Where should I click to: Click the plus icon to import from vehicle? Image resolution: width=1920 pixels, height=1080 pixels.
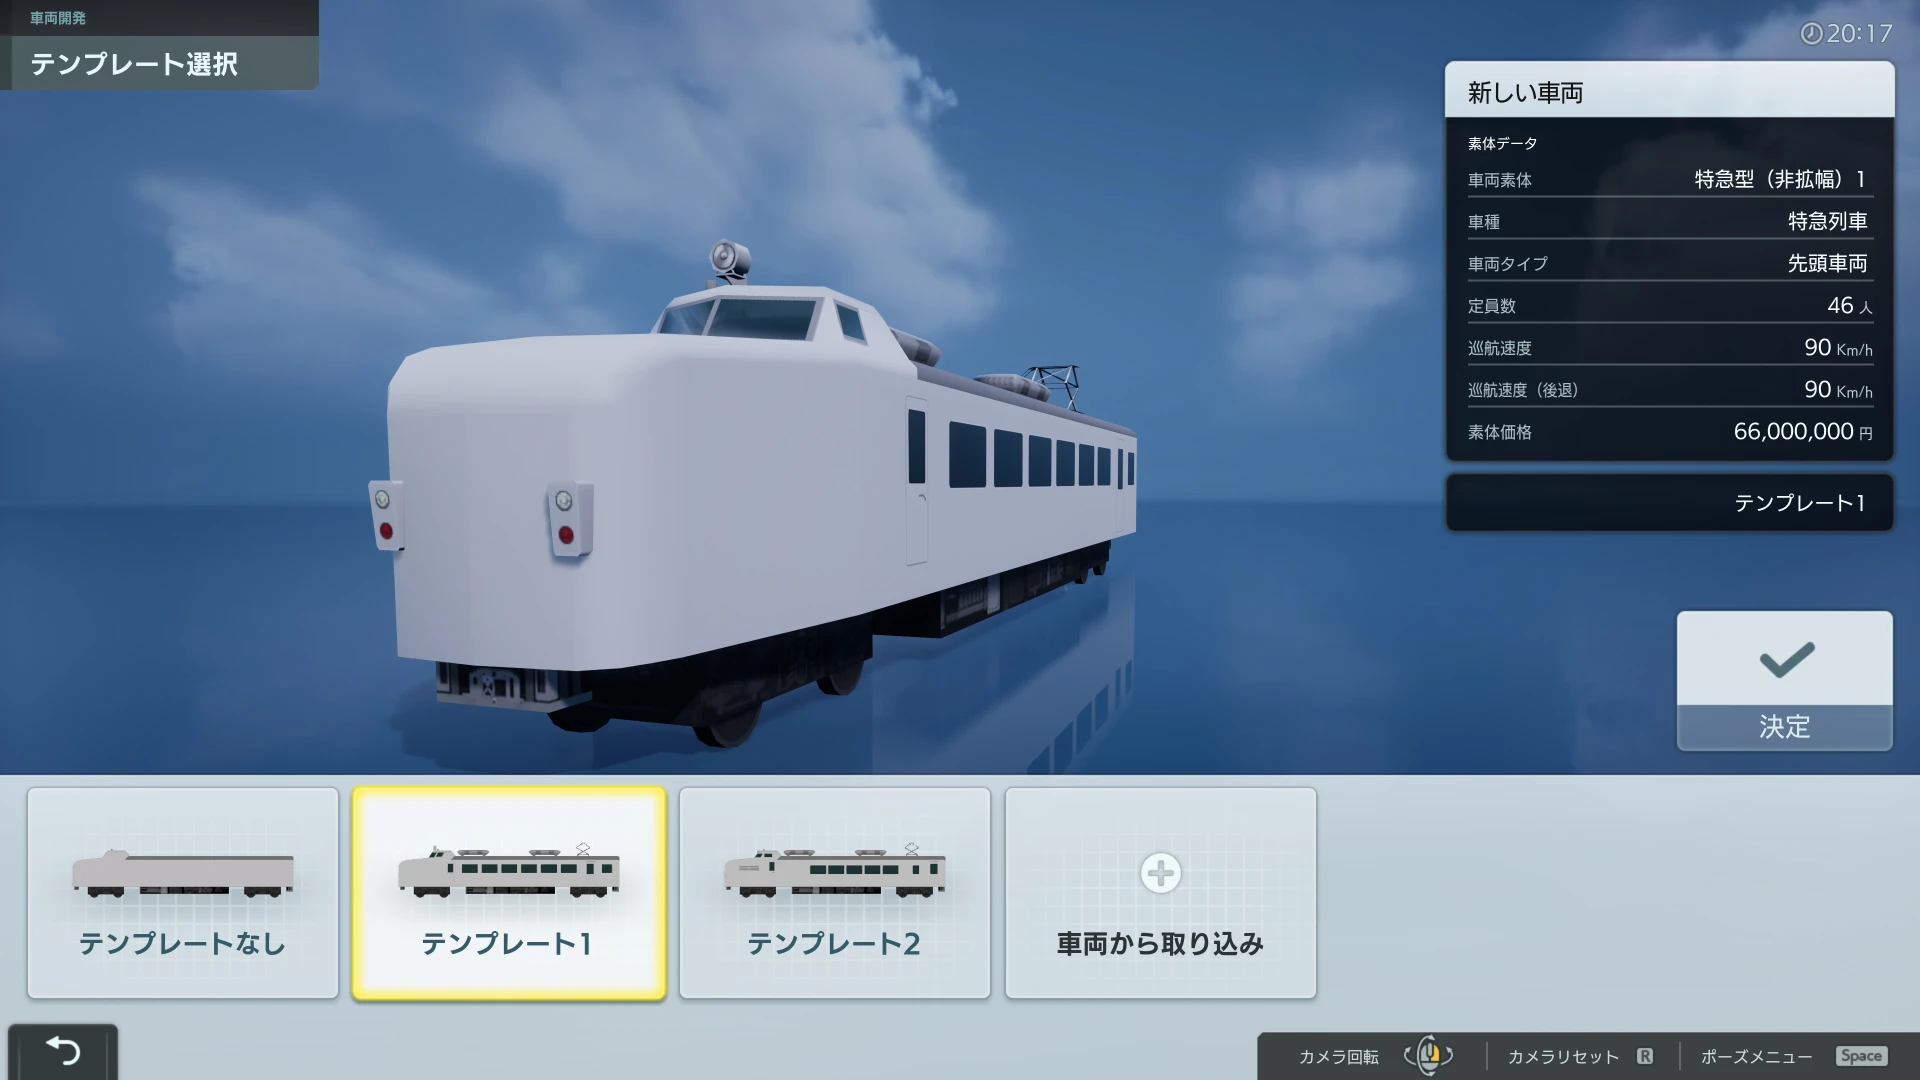[1160, 873]
